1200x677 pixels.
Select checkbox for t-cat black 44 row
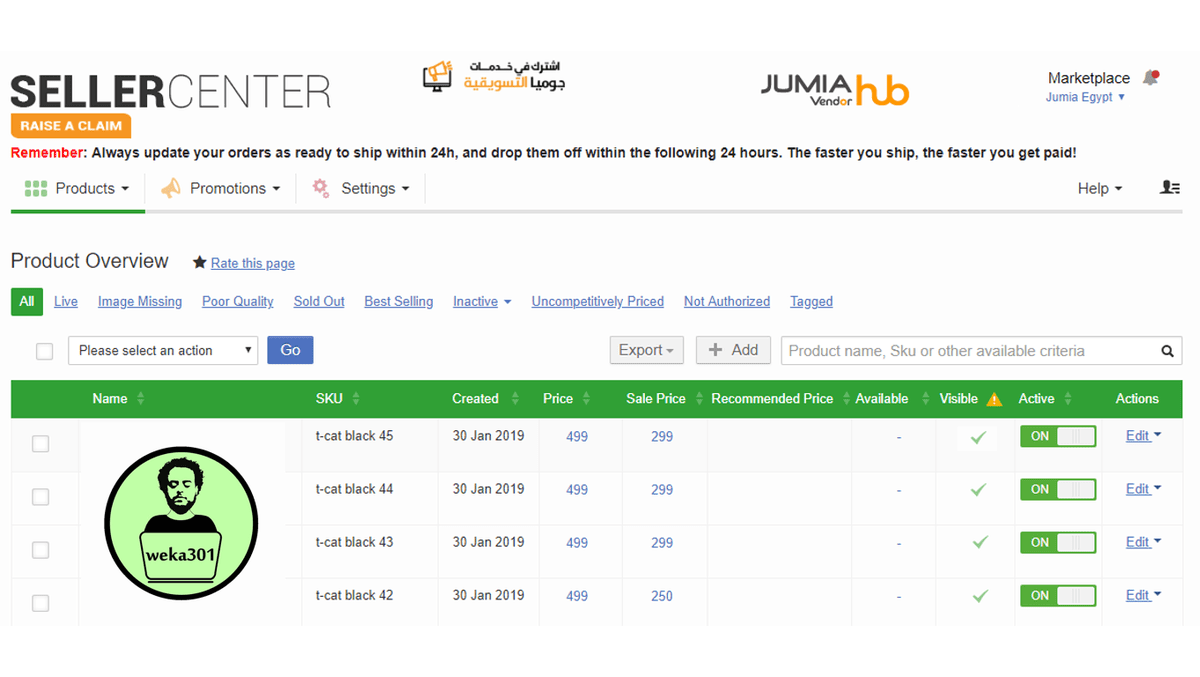pyautogui.click(x=40, y=497)
